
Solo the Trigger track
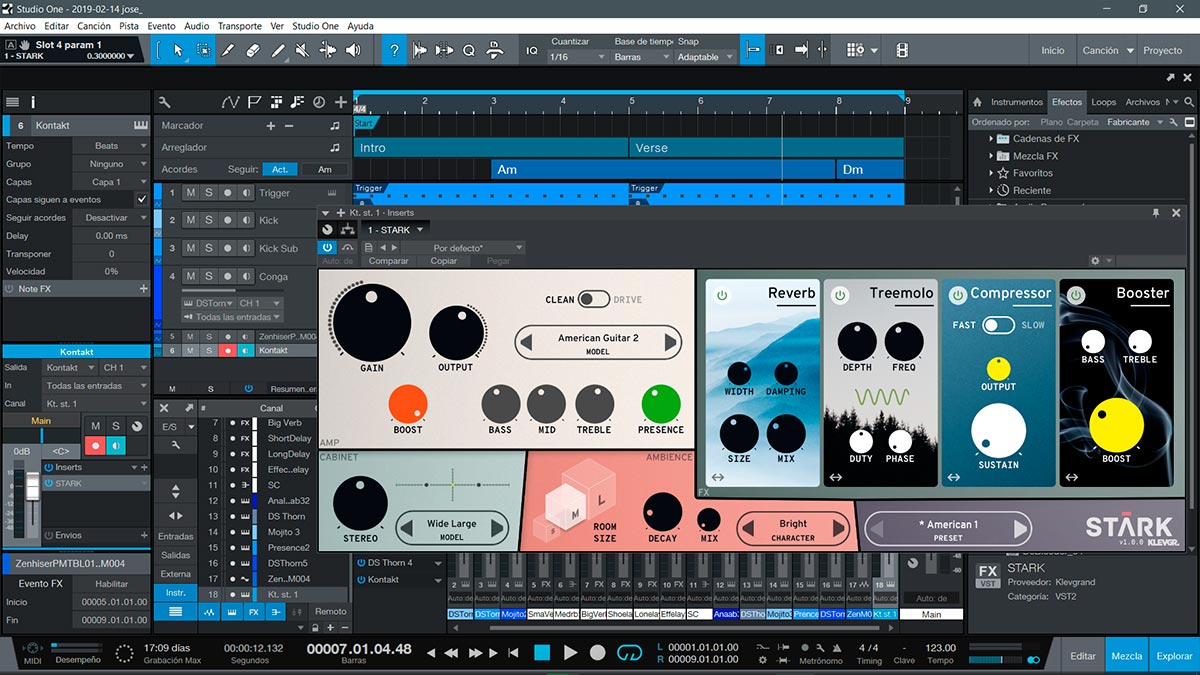point(209,193)
